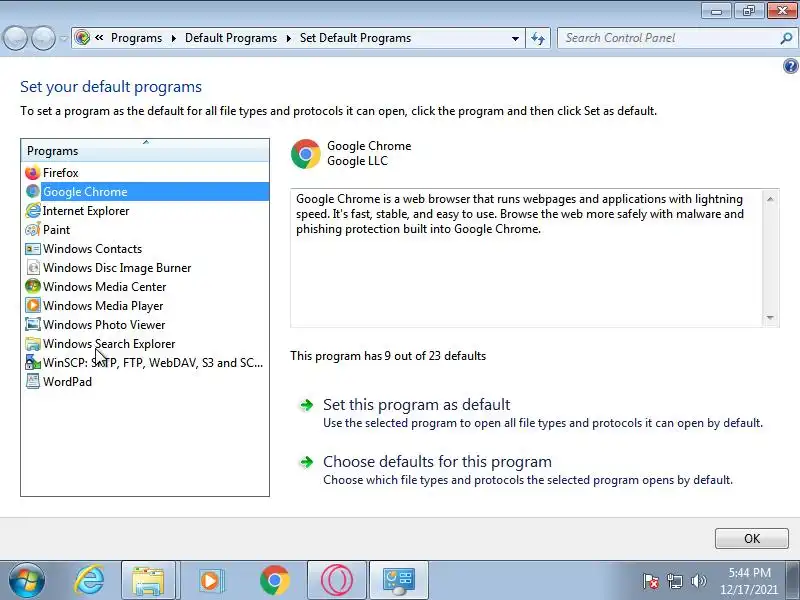Click Set Default Programs breadcrumb
This screenshot has height=600, width=800.
click(x=355, y=38)
